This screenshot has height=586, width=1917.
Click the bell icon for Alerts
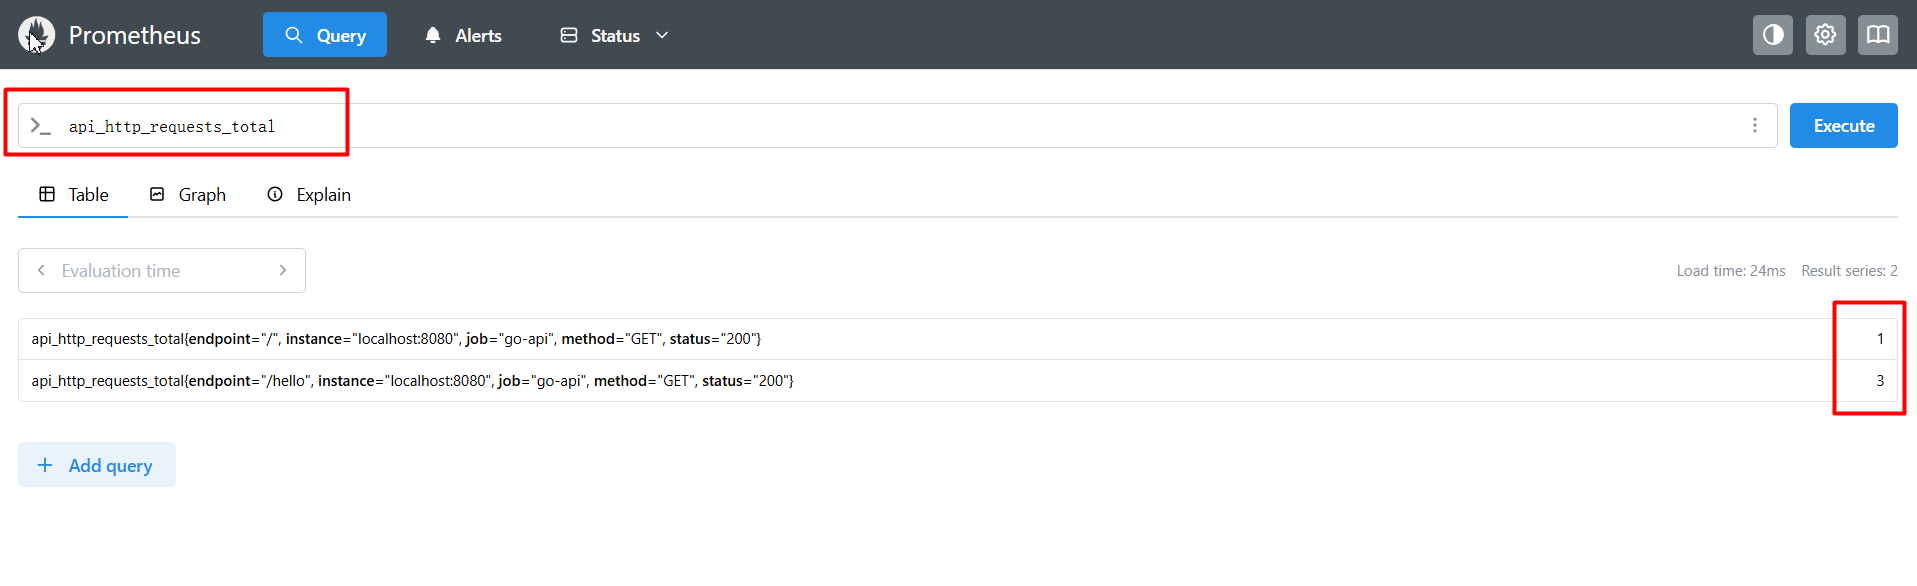432,35
